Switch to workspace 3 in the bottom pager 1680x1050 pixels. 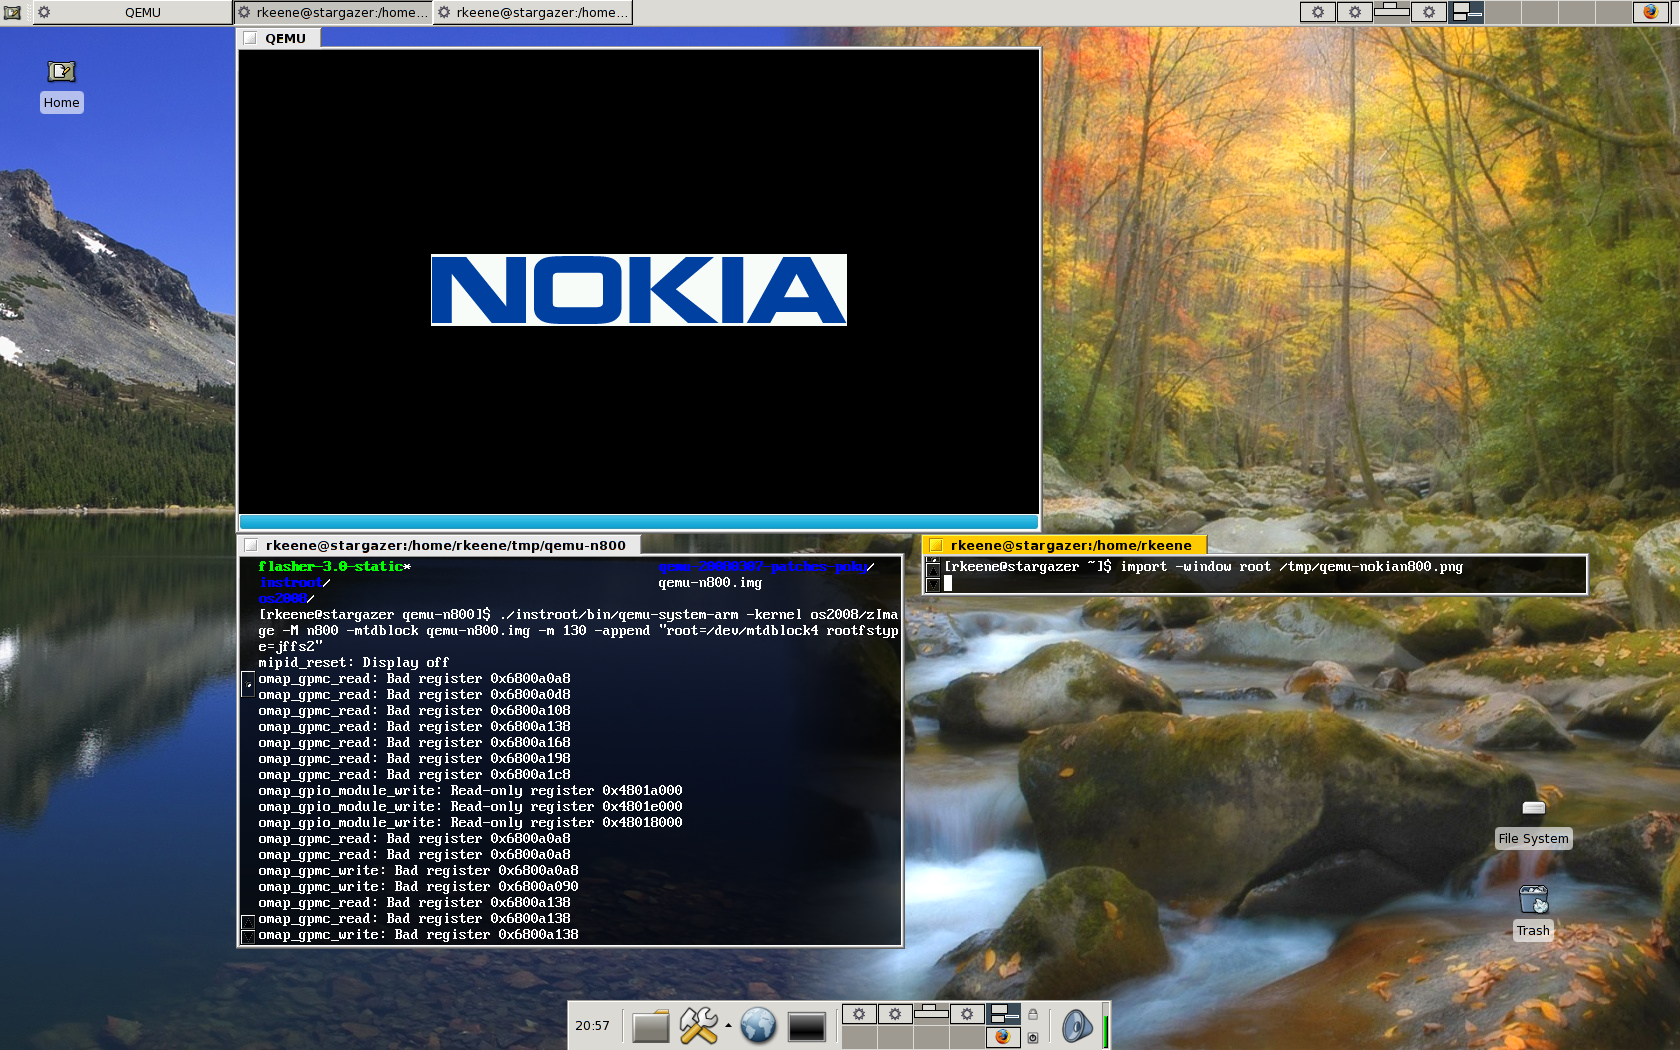pyautogui.click(x=931, y=1014)
